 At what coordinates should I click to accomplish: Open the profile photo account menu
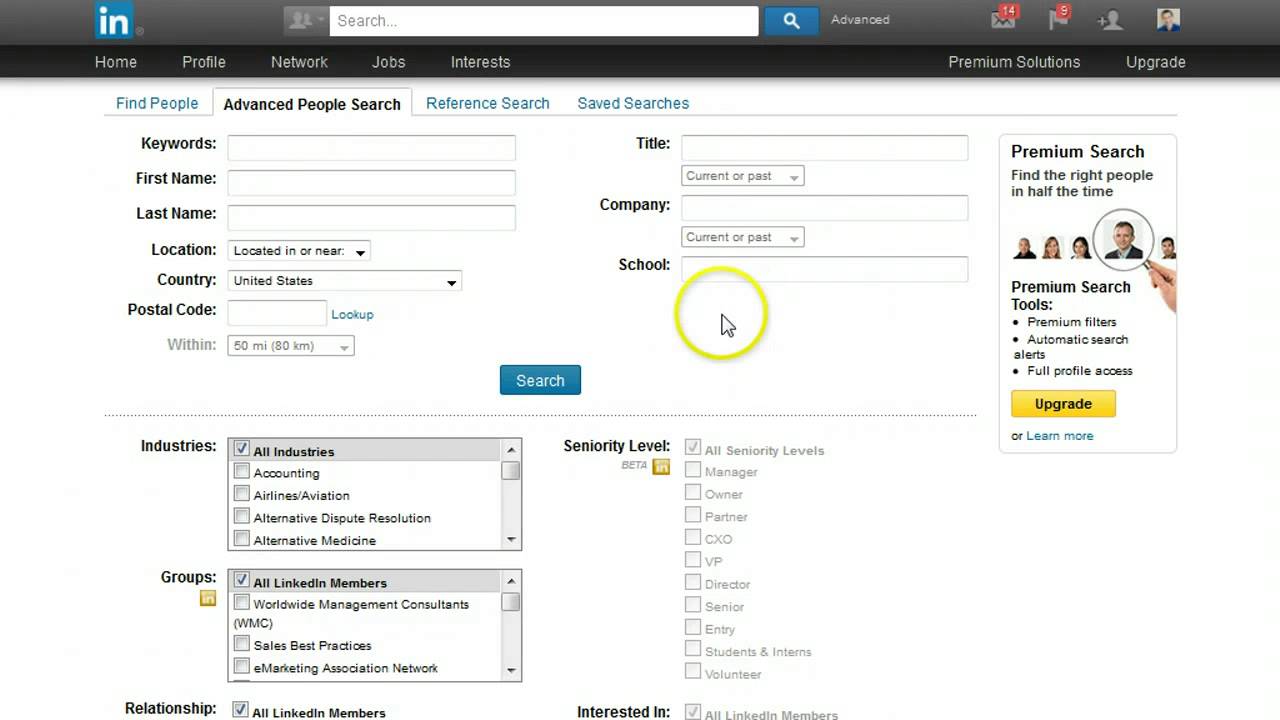[1168, 19]
